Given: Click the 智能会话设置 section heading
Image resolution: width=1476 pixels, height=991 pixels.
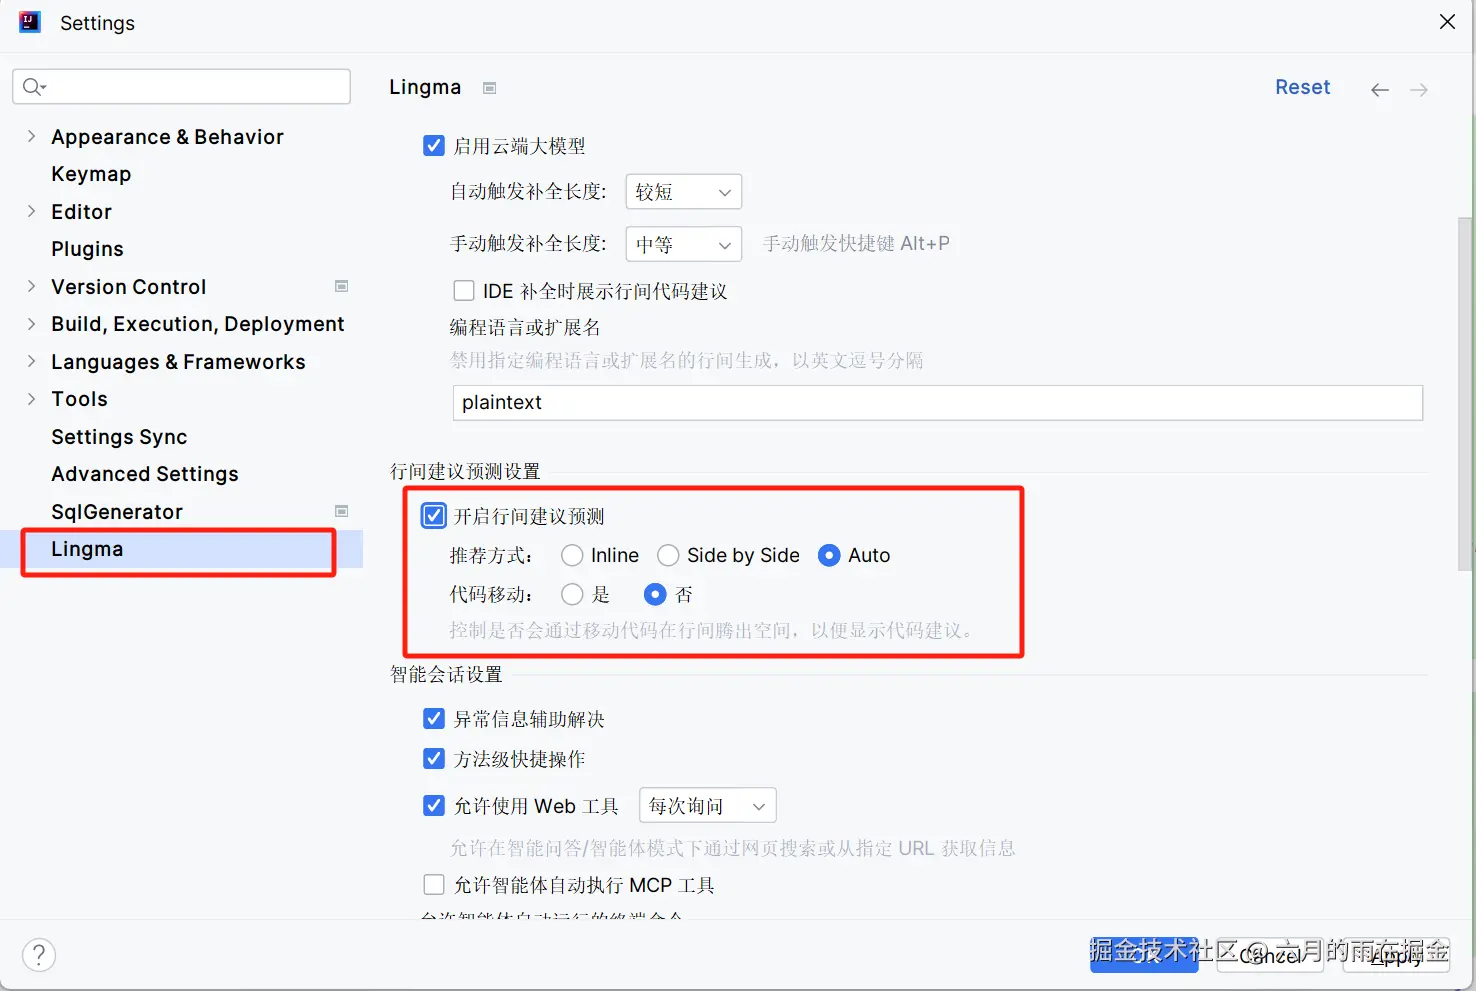Looking at the screenshot, I should click(446, 674).
